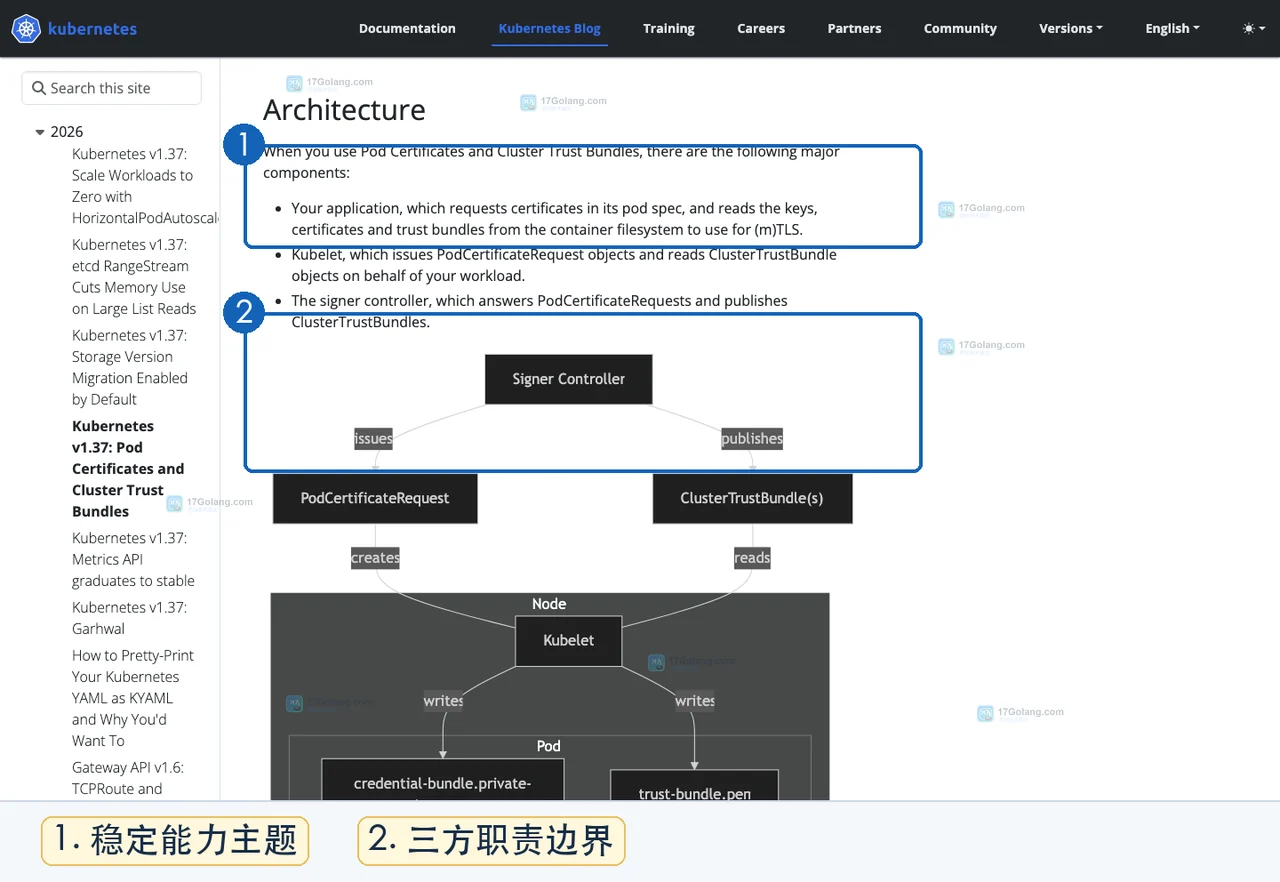Open Partners in the top navigation

click(854, 28)
